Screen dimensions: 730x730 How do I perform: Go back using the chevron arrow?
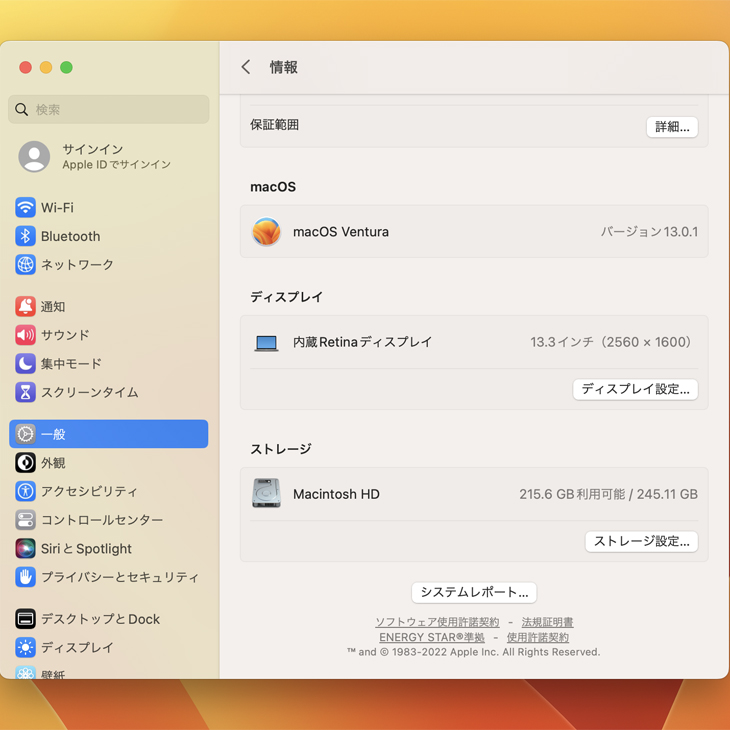click(246, 67)
